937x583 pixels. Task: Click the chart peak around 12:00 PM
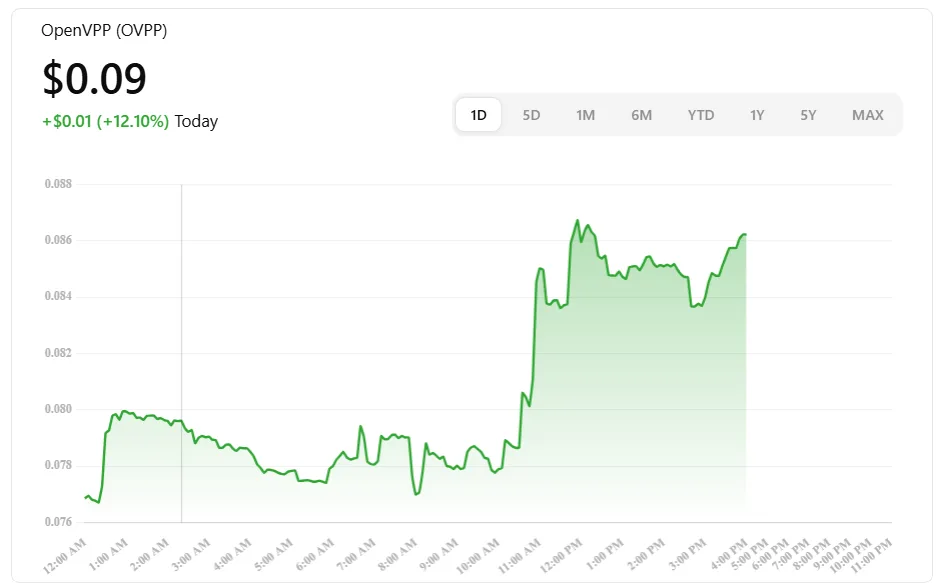(578, 220)
